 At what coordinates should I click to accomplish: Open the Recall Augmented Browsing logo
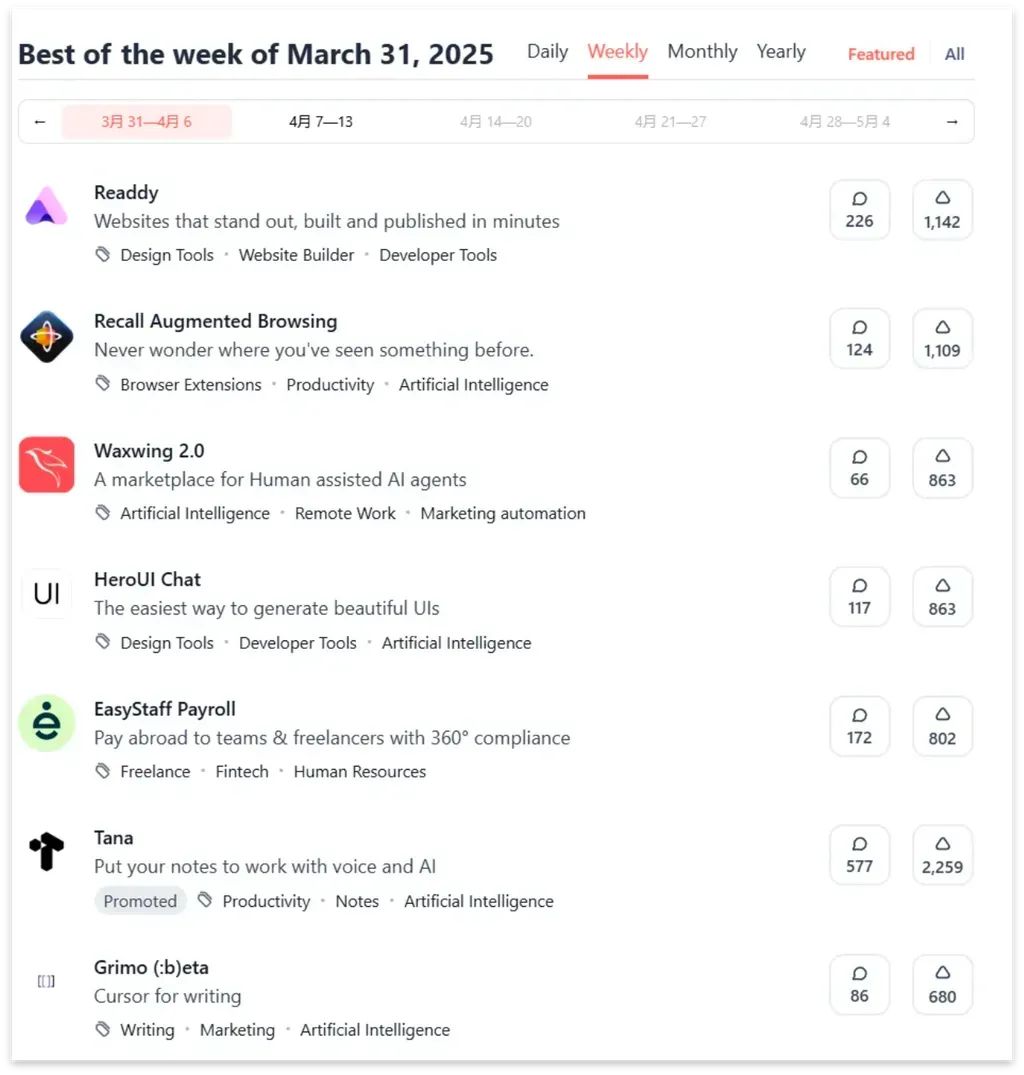(x=46, y=336)
